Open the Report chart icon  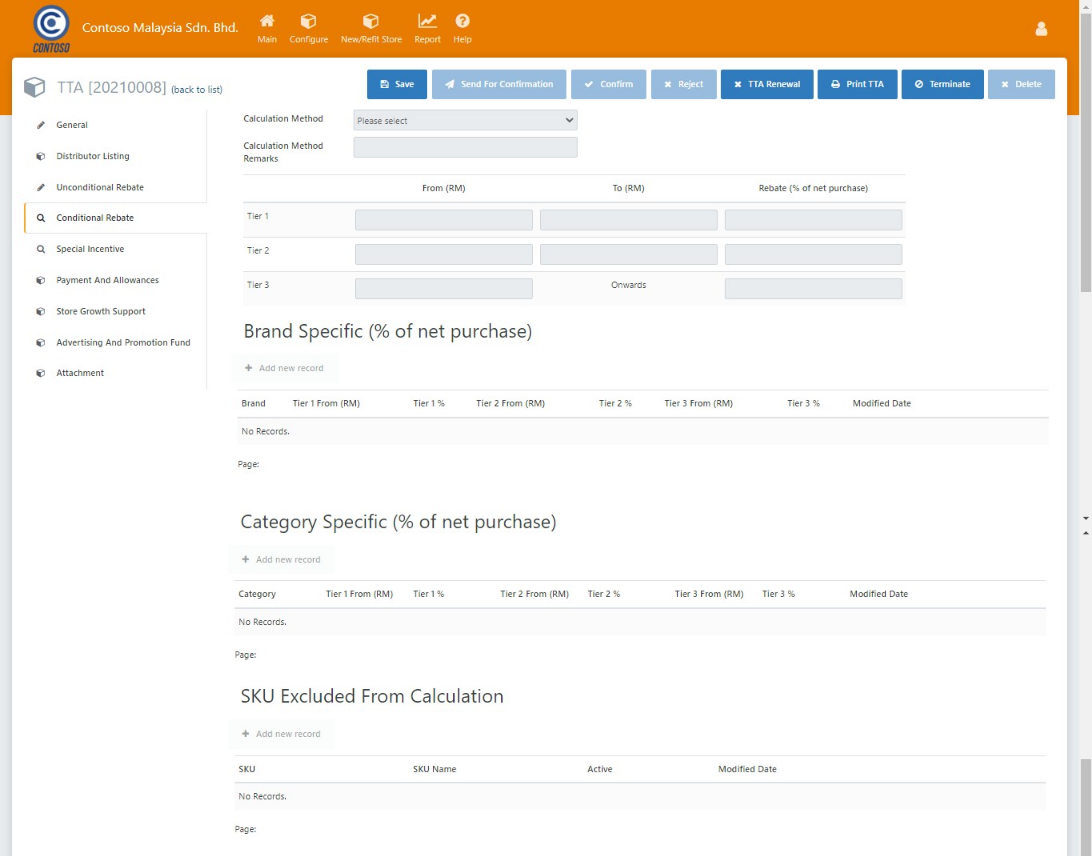[x=427, y=22]
